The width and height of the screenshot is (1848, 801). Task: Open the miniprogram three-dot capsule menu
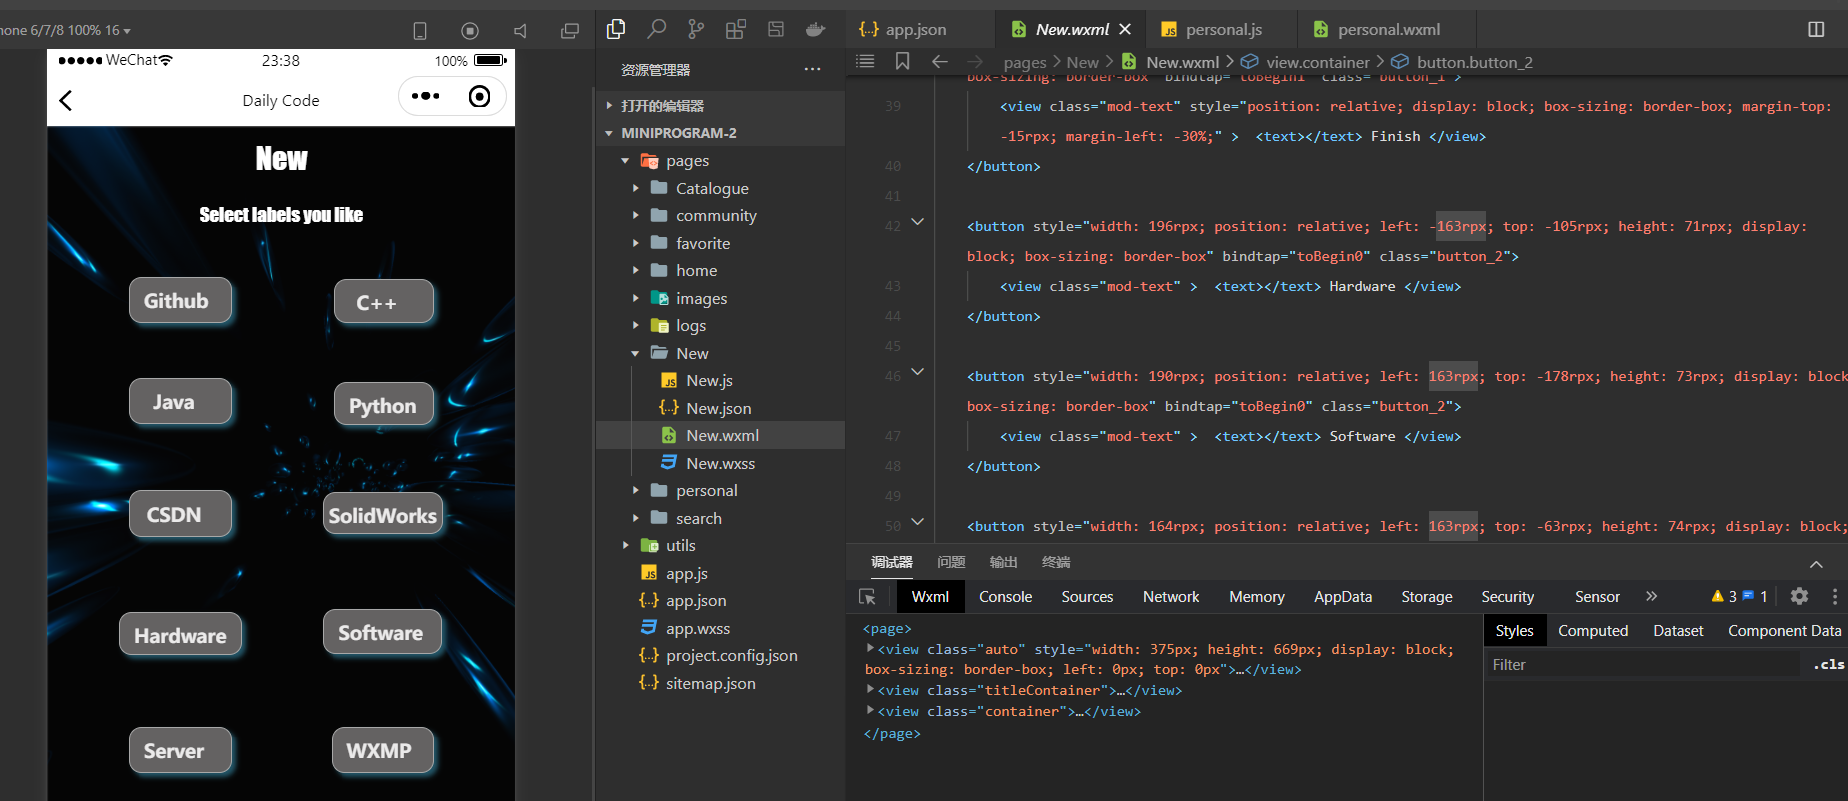[x=425, y=96]
